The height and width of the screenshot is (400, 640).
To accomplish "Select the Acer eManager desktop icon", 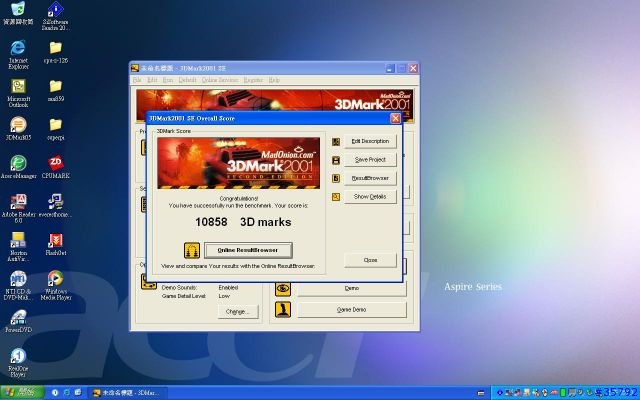I will [x=18, y=167].
